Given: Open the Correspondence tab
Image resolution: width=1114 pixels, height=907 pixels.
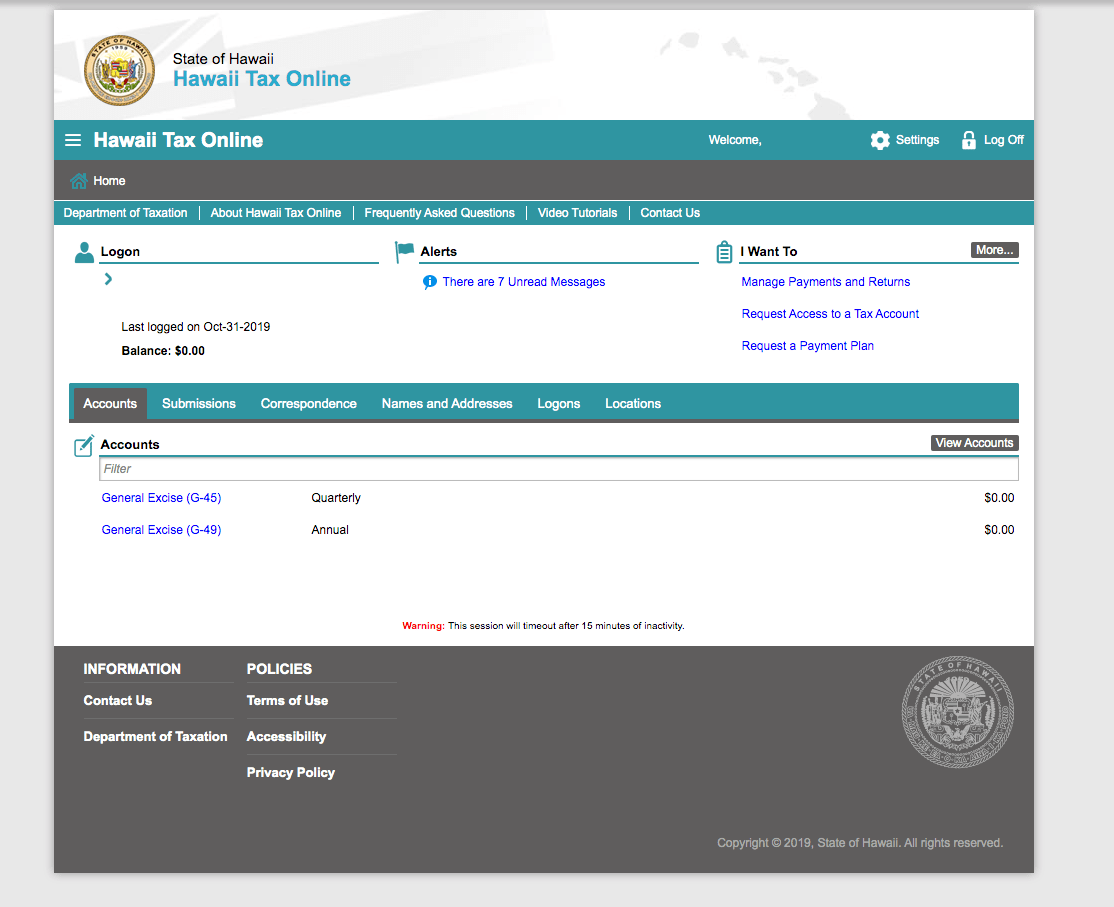Looking at the screenshot, I should tap(308, 403).
